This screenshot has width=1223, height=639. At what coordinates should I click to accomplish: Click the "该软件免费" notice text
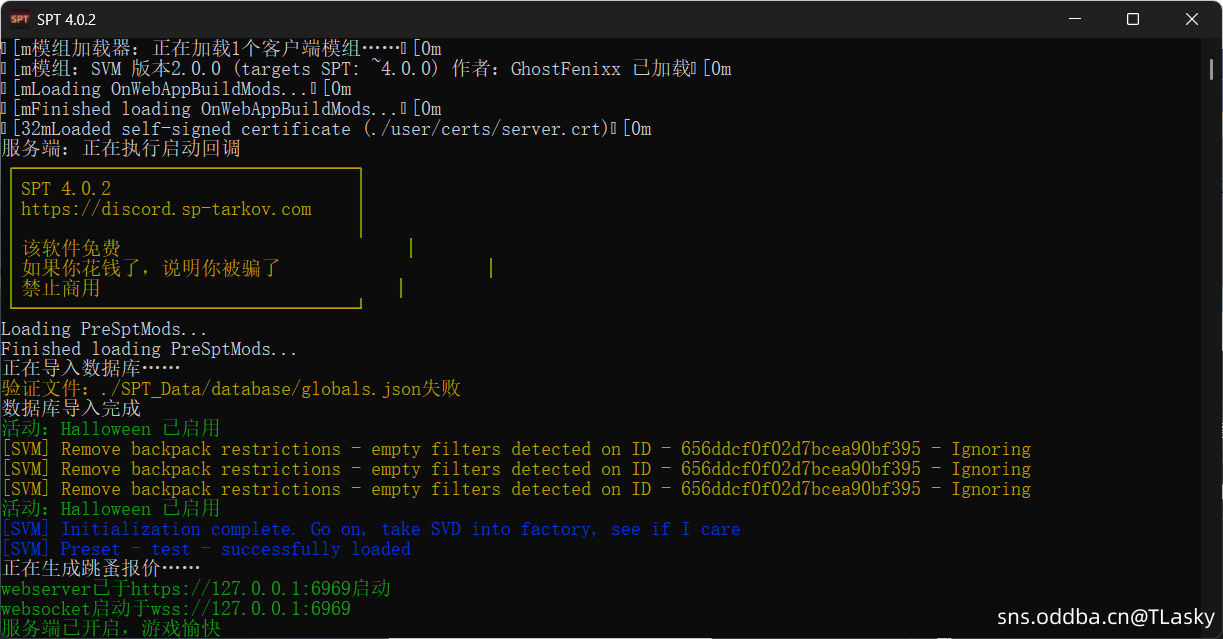click(x=71, y=249)
